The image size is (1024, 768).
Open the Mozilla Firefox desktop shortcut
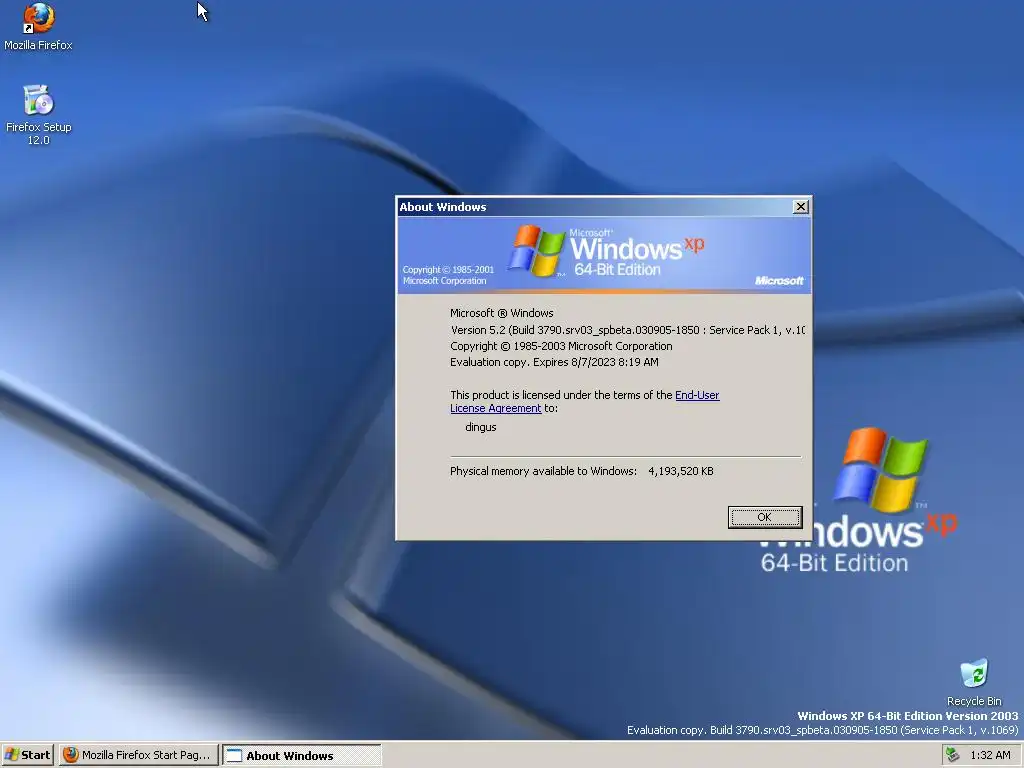click(x=38, y=26)
